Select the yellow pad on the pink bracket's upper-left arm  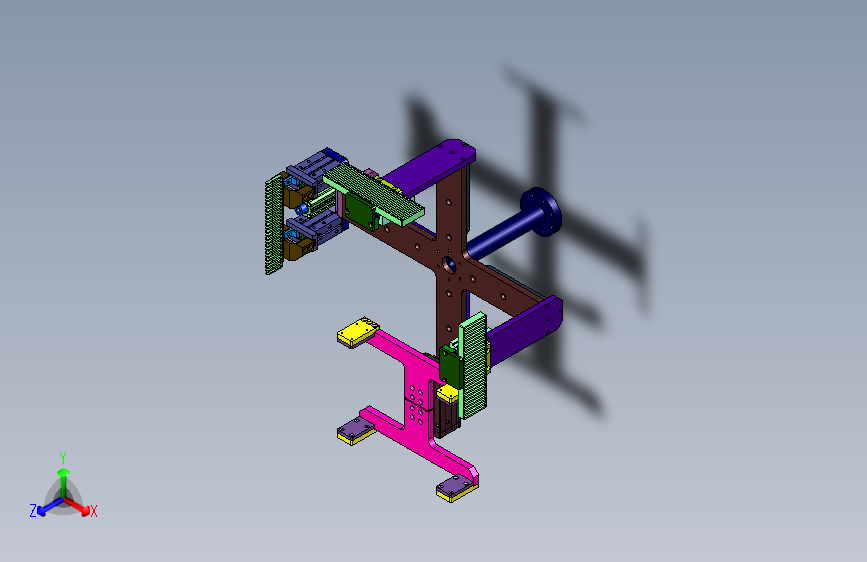(x=357, y=332)
